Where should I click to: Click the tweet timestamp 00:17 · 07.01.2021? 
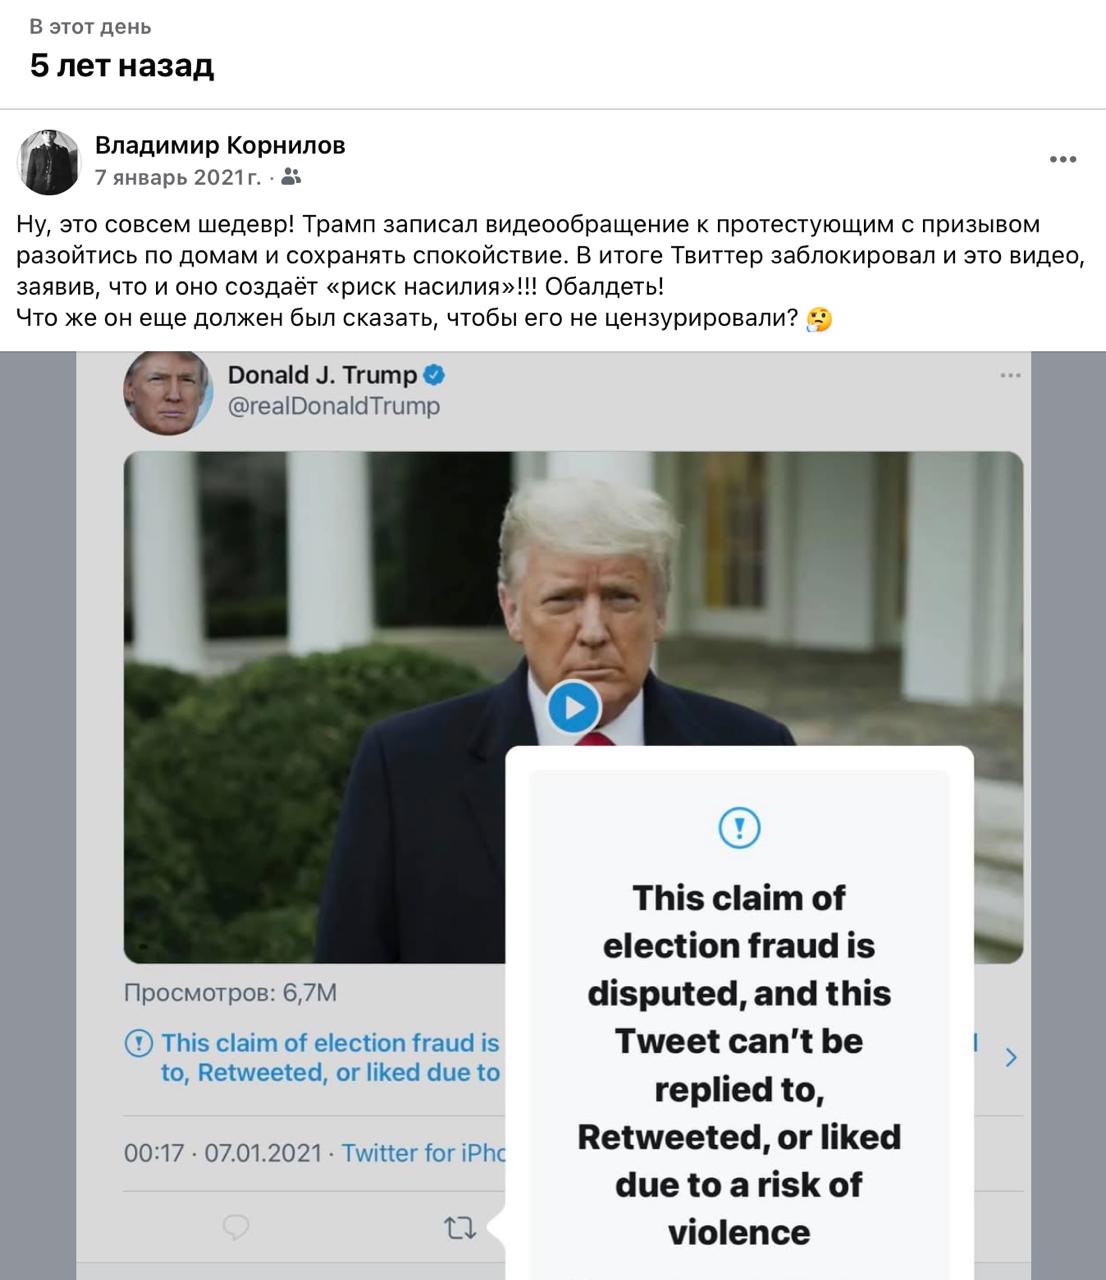click(222, 1153)
